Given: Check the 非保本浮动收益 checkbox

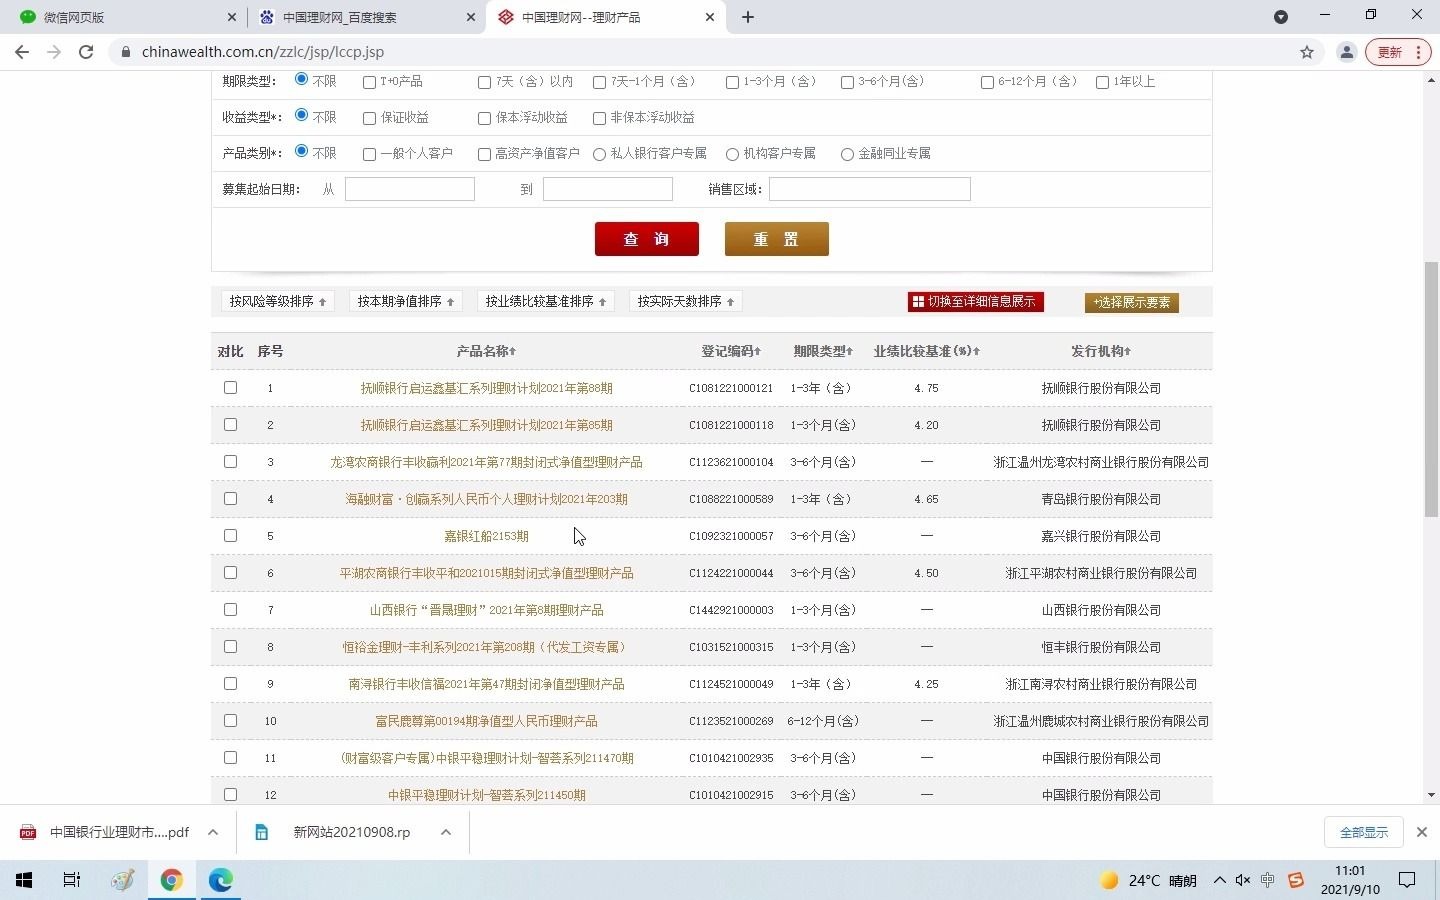Looking at the screenshot, I should click(599, 118).
